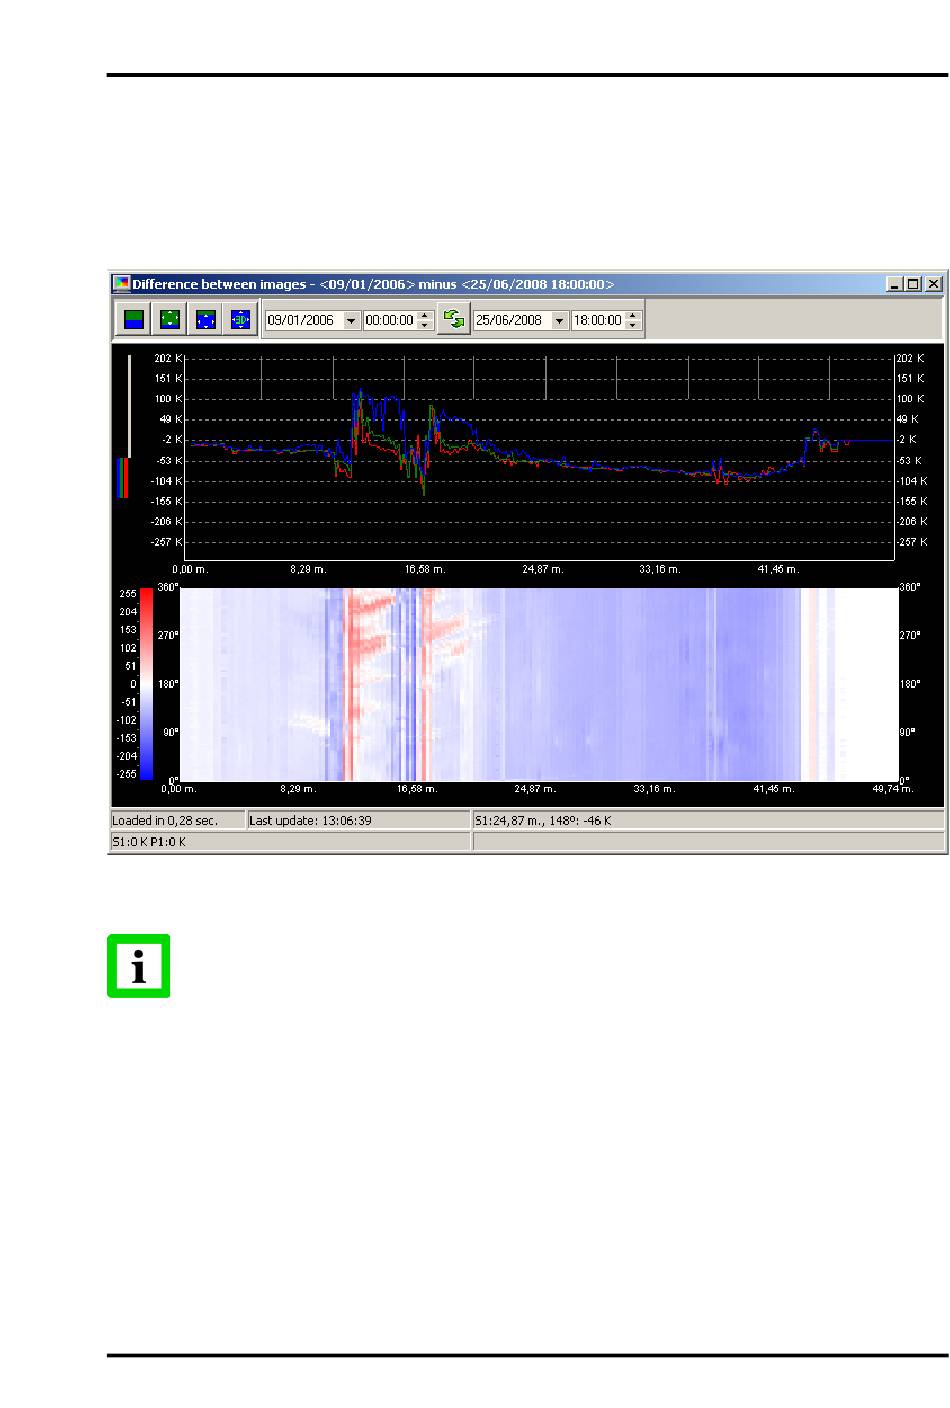This screenshot has width=950, height=1408.
Task: Open the 25/06/2008 date dropdown arrow
Action: tap(559, 321)
